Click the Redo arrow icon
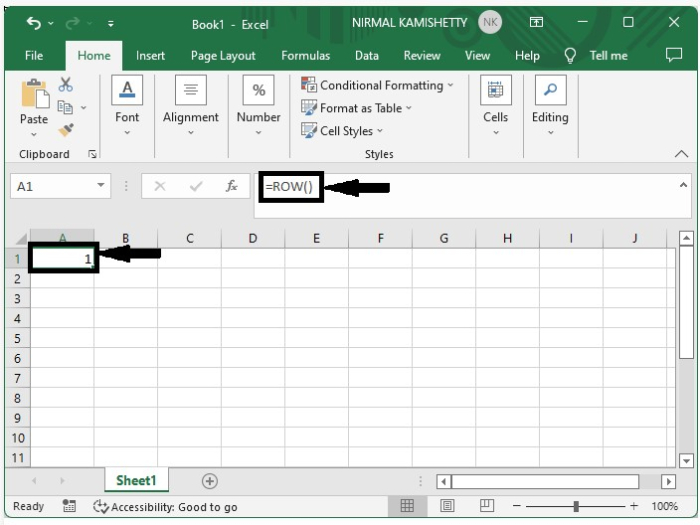This screenshot has width=700, height=525. pos(72,23)
